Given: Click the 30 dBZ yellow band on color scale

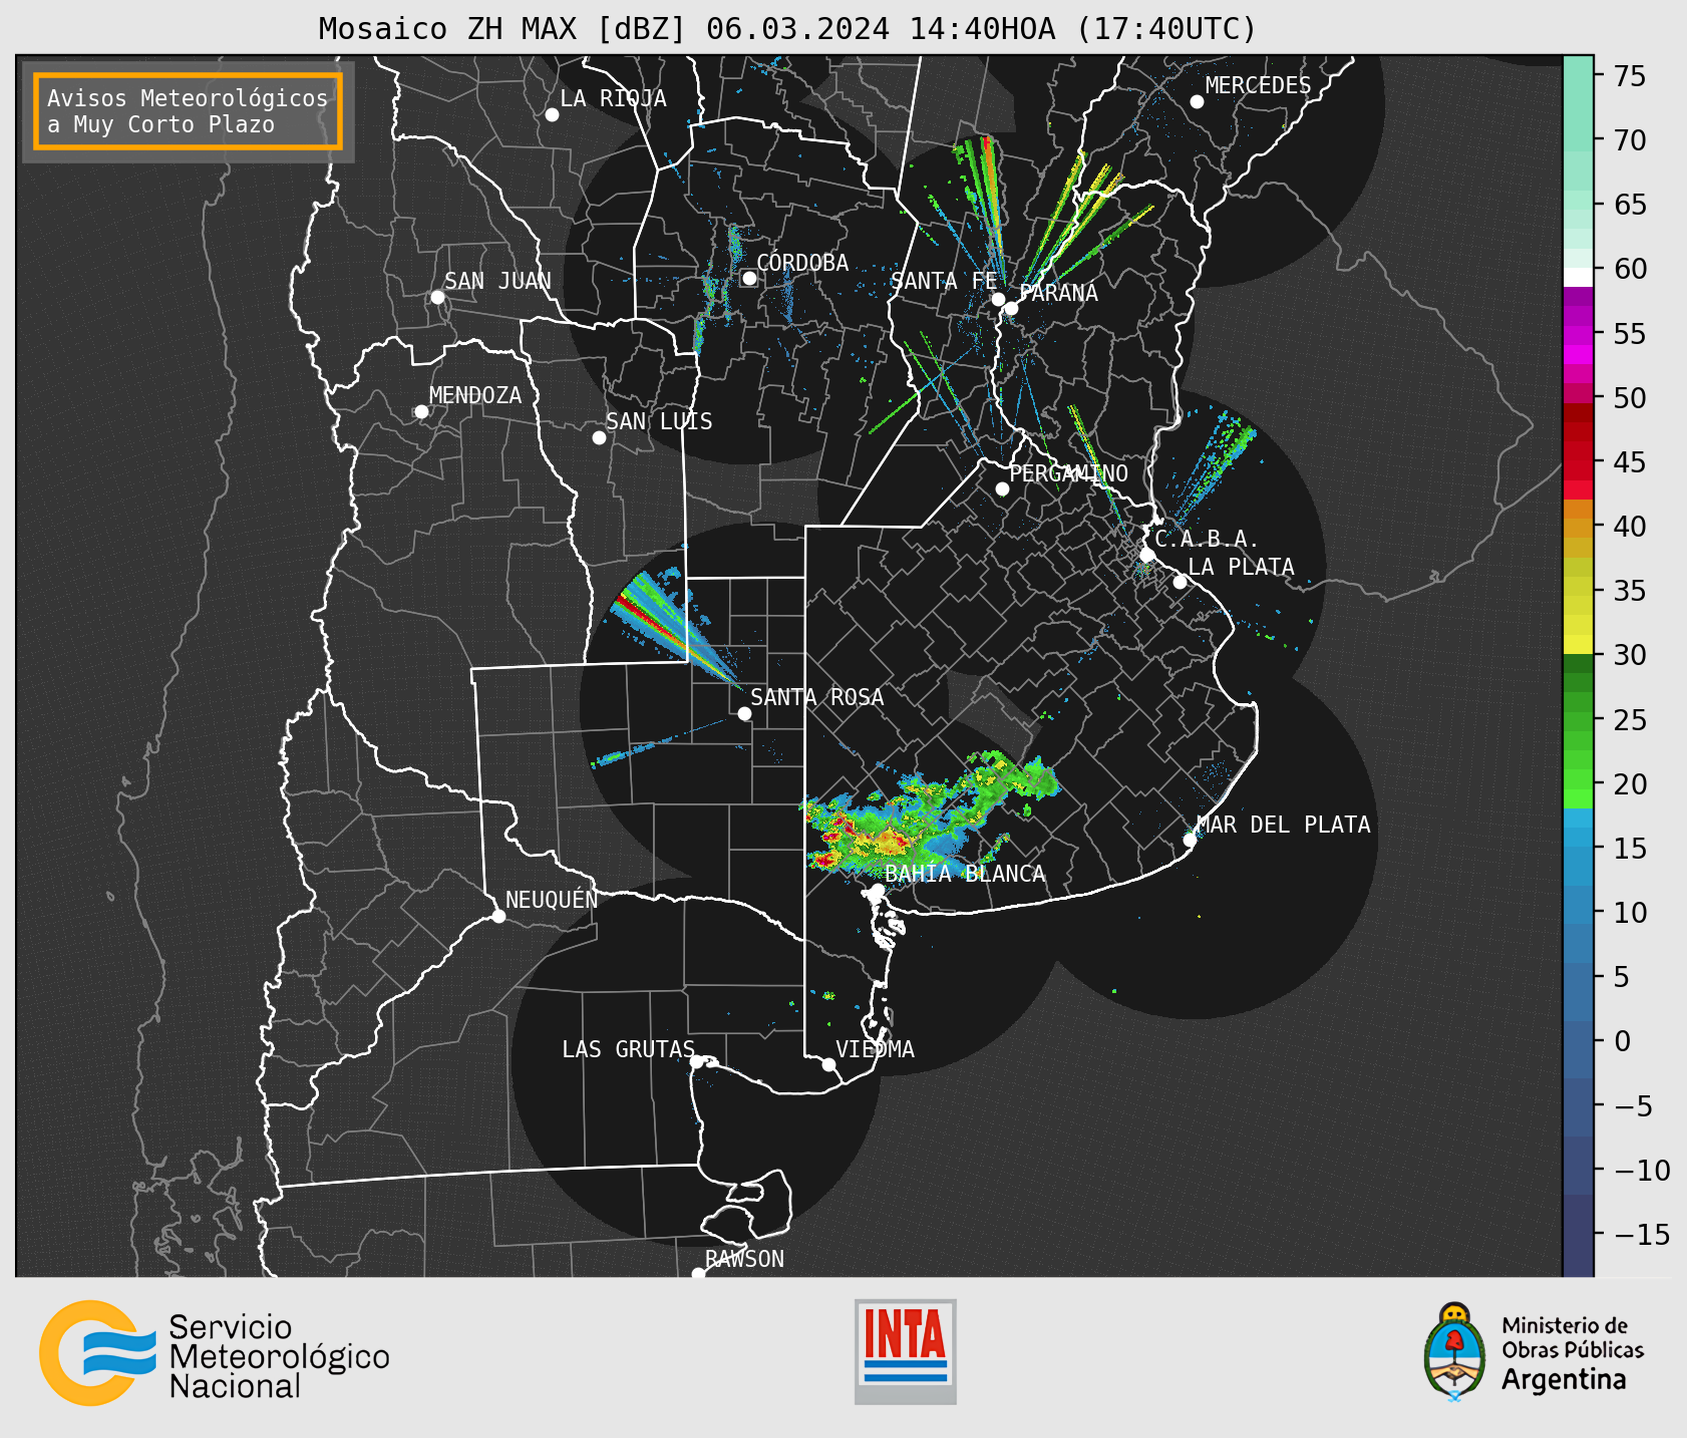Looking at the screenshot, I should (x=1578, y=645).
